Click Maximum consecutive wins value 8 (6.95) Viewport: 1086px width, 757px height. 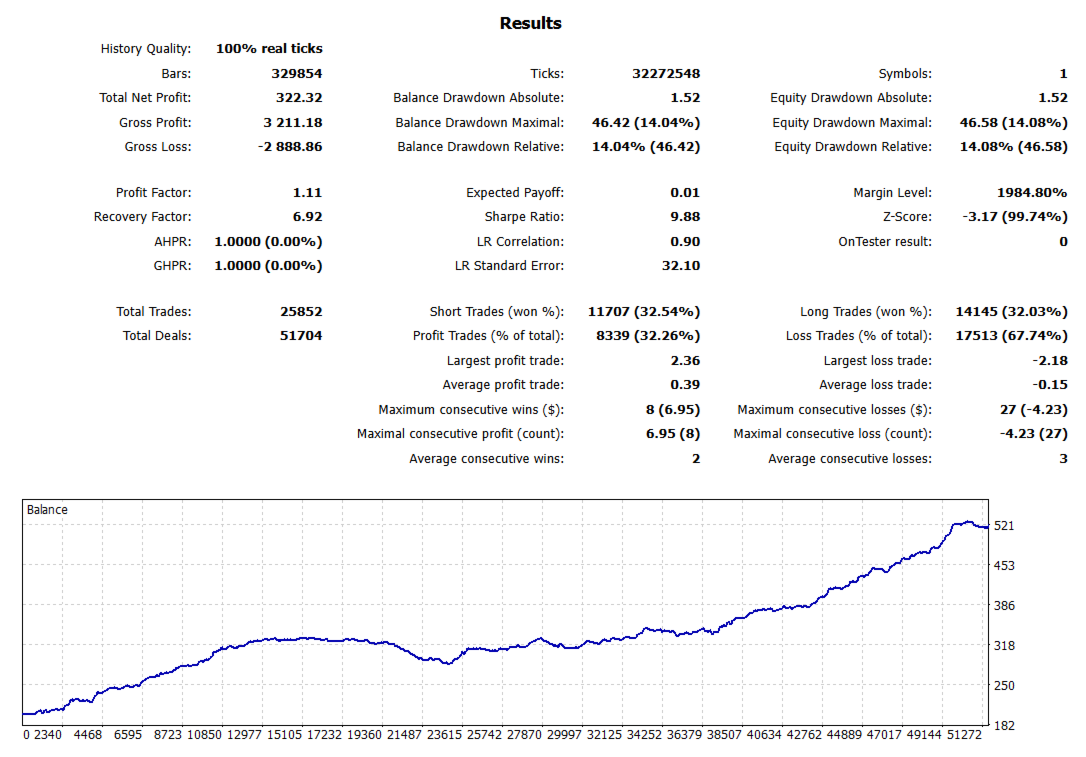(x=673, y=410)
